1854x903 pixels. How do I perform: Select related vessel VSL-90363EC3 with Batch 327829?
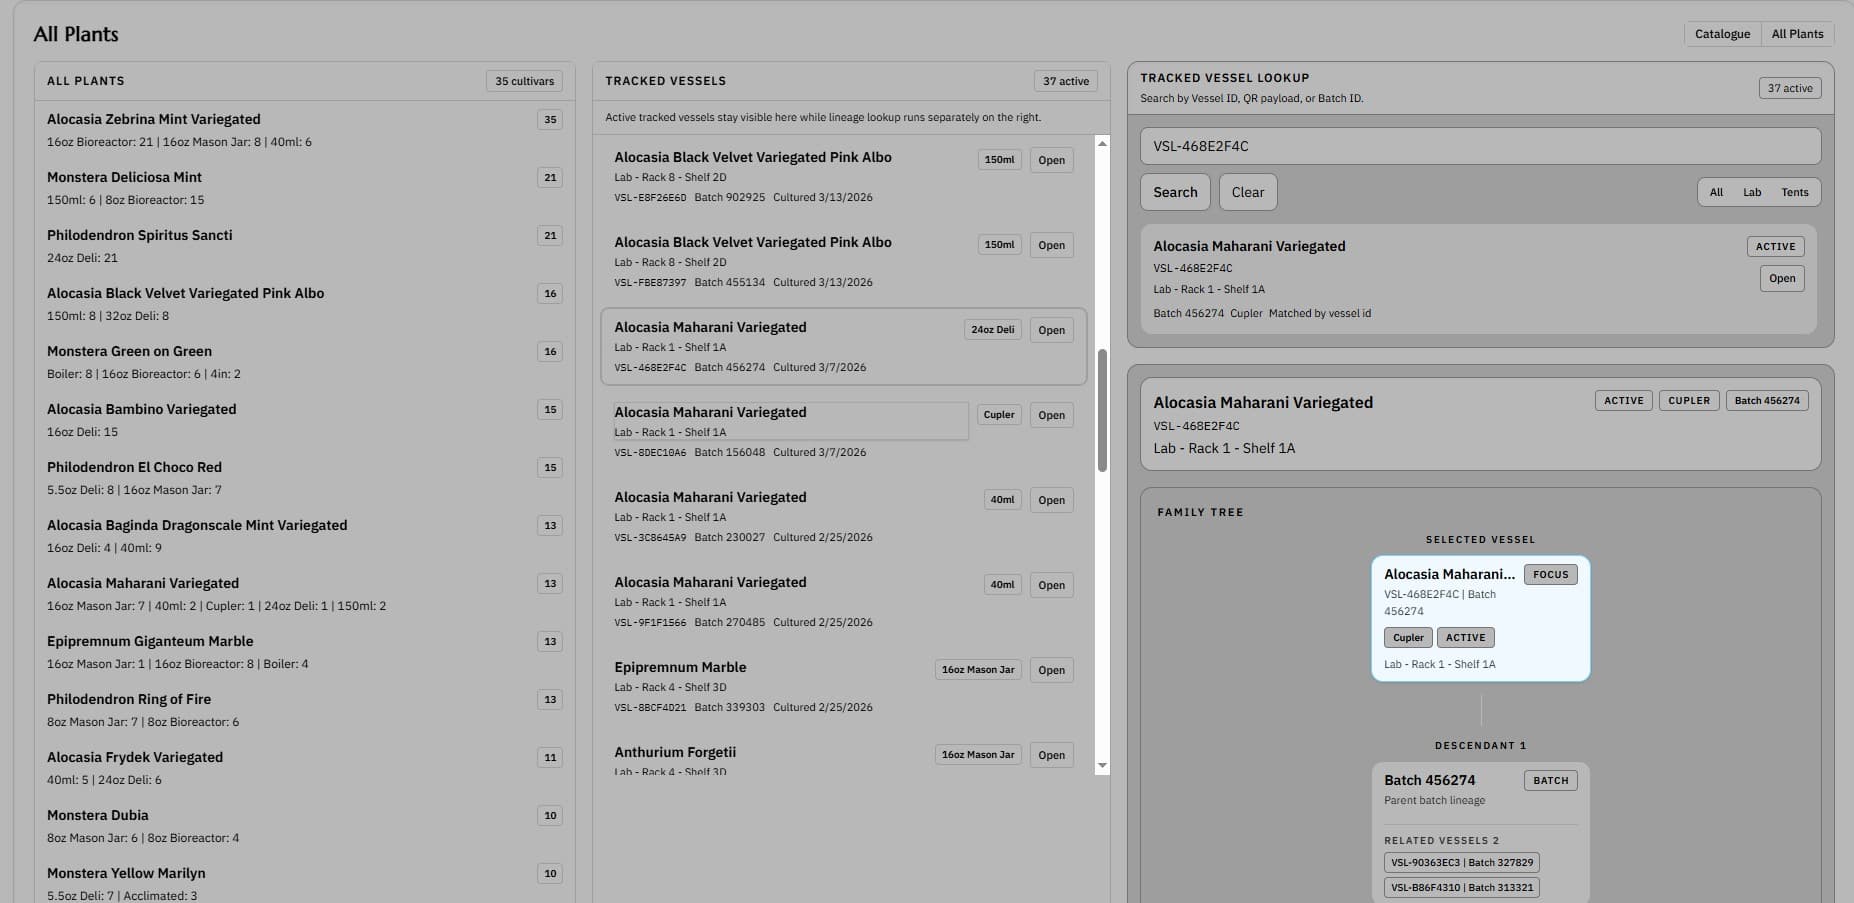click(x=1461, y=862)
